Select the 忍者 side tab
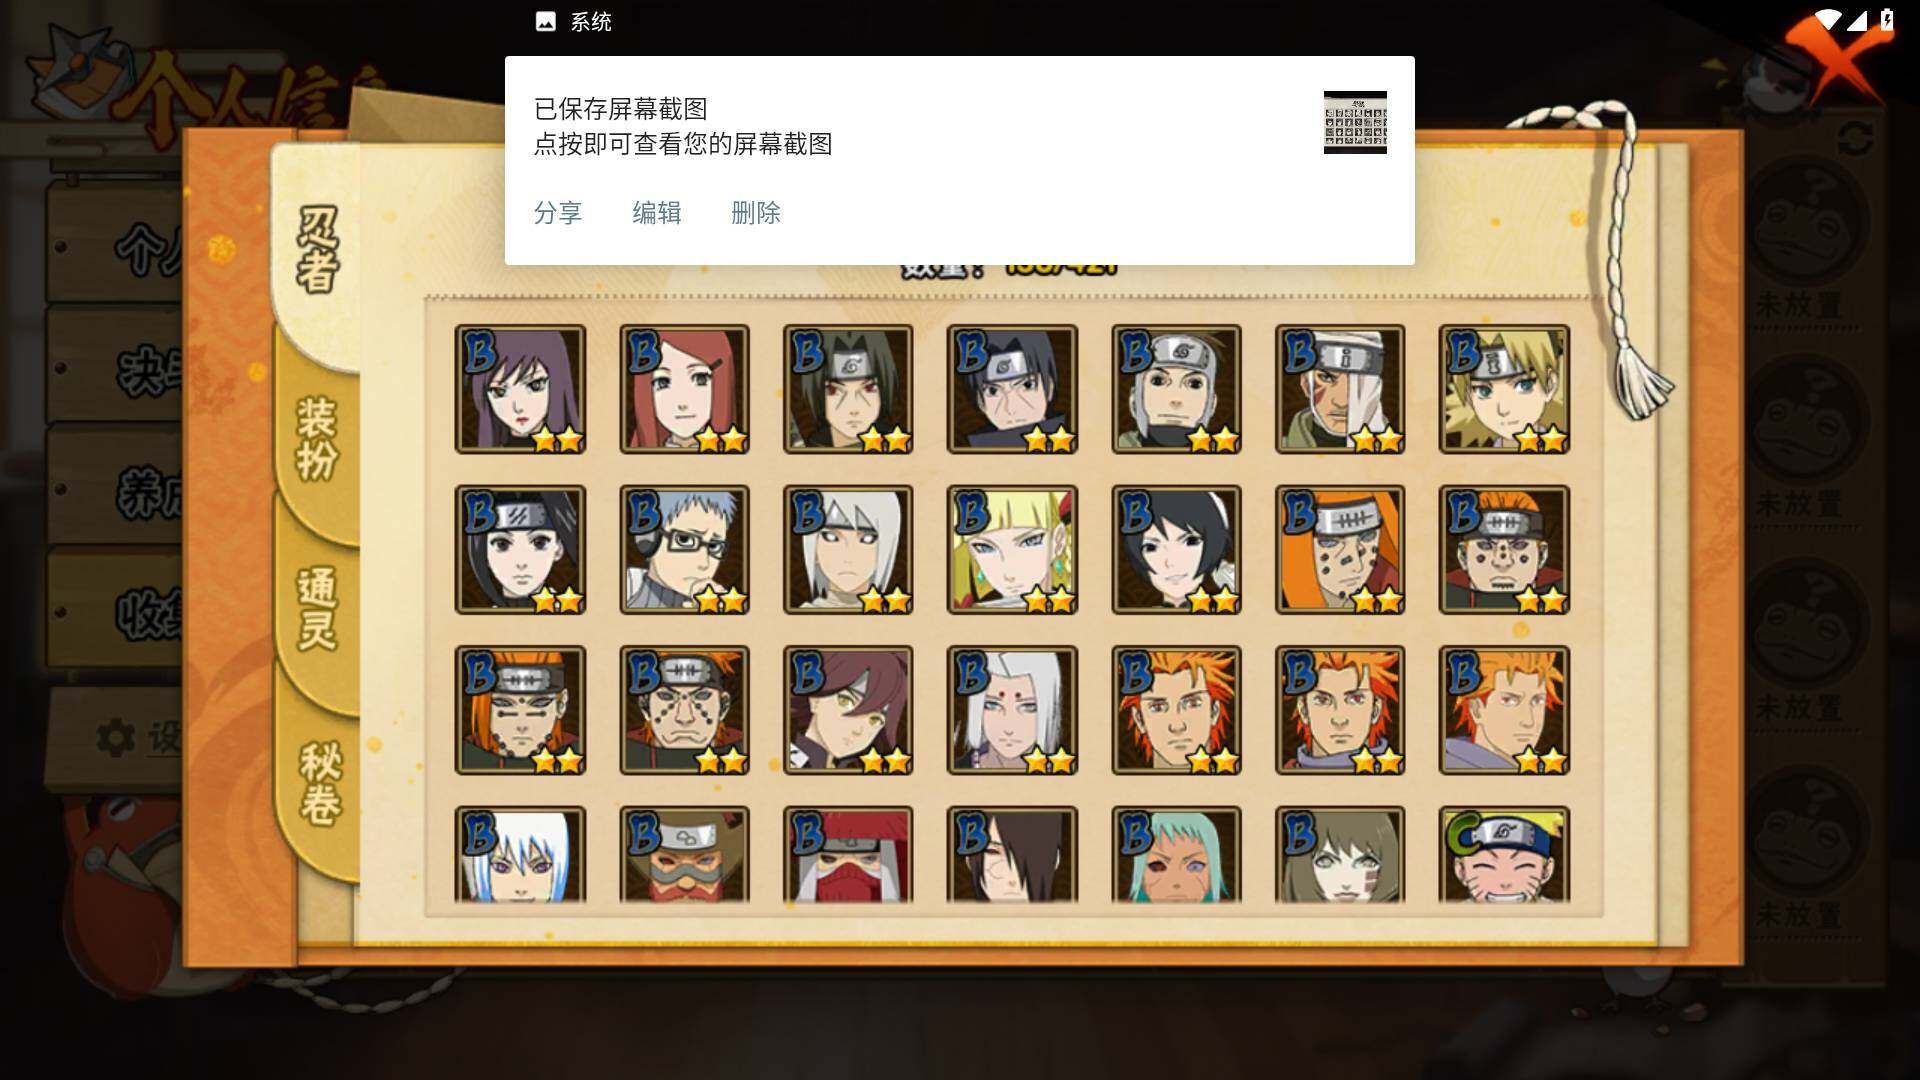 click(x=317, y=249)
